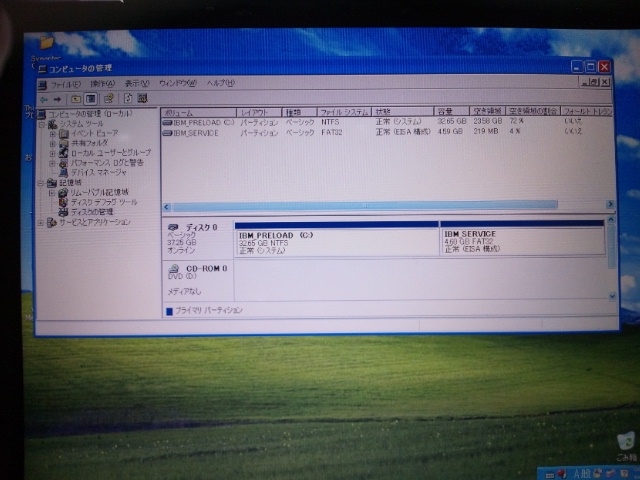Viewport: 640px width, 480px height.
Task: Click the red ball system tray icon
Action: 562,473
